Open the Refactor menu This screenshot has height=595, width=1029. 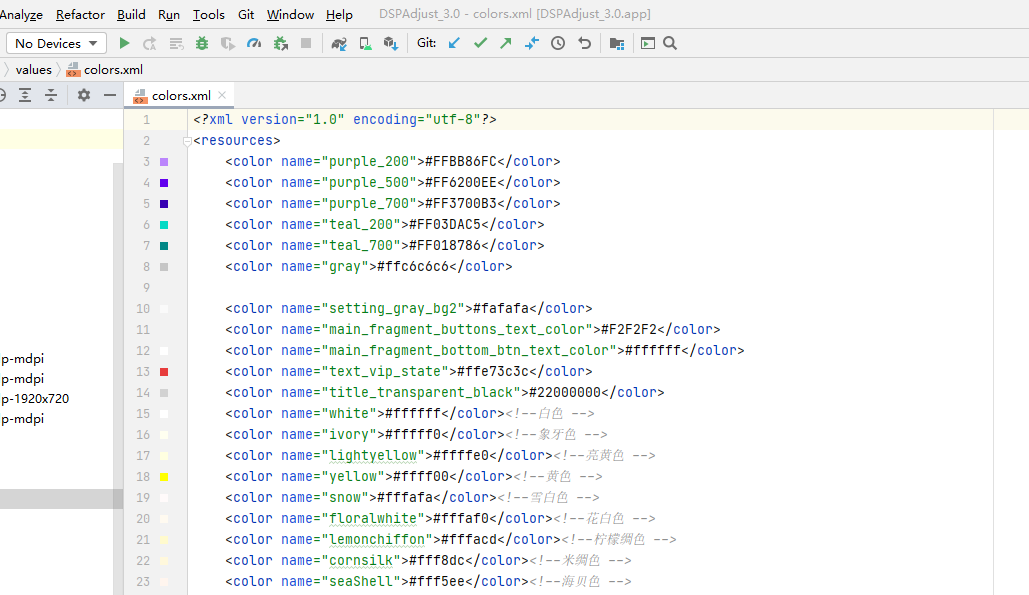pyautogui.click(x=79, y=14)
